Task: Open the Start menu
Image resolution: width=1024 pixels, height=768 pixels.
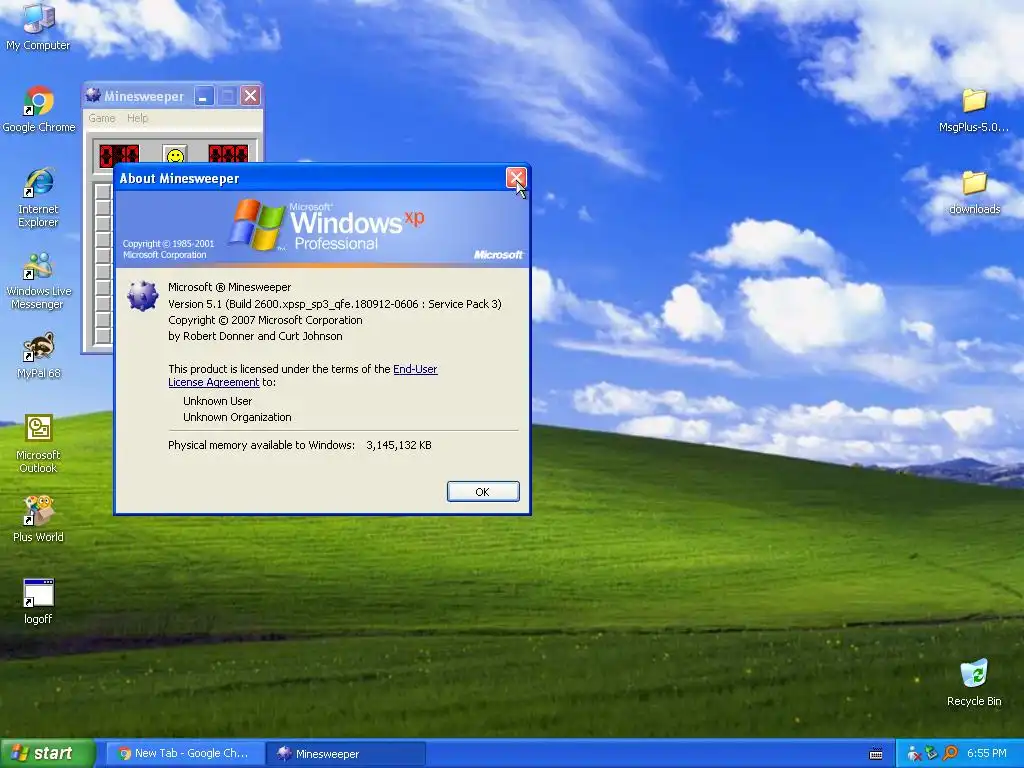Action: click(x=47, y=754)
